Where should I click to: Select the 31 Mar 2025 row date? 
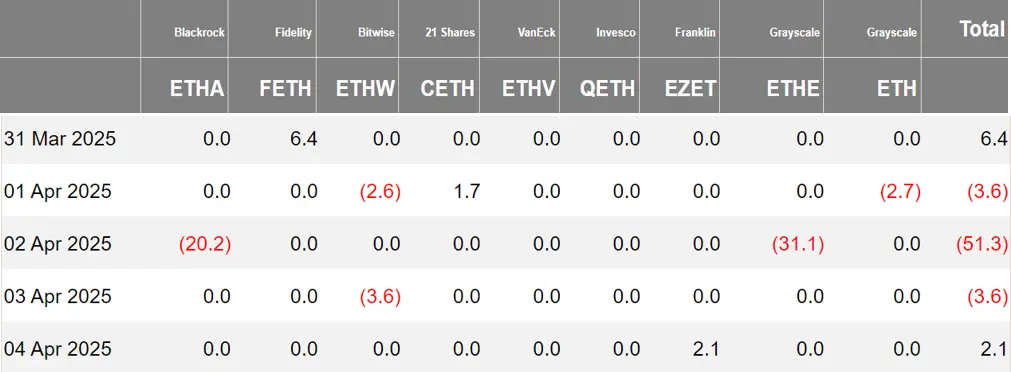60,139
